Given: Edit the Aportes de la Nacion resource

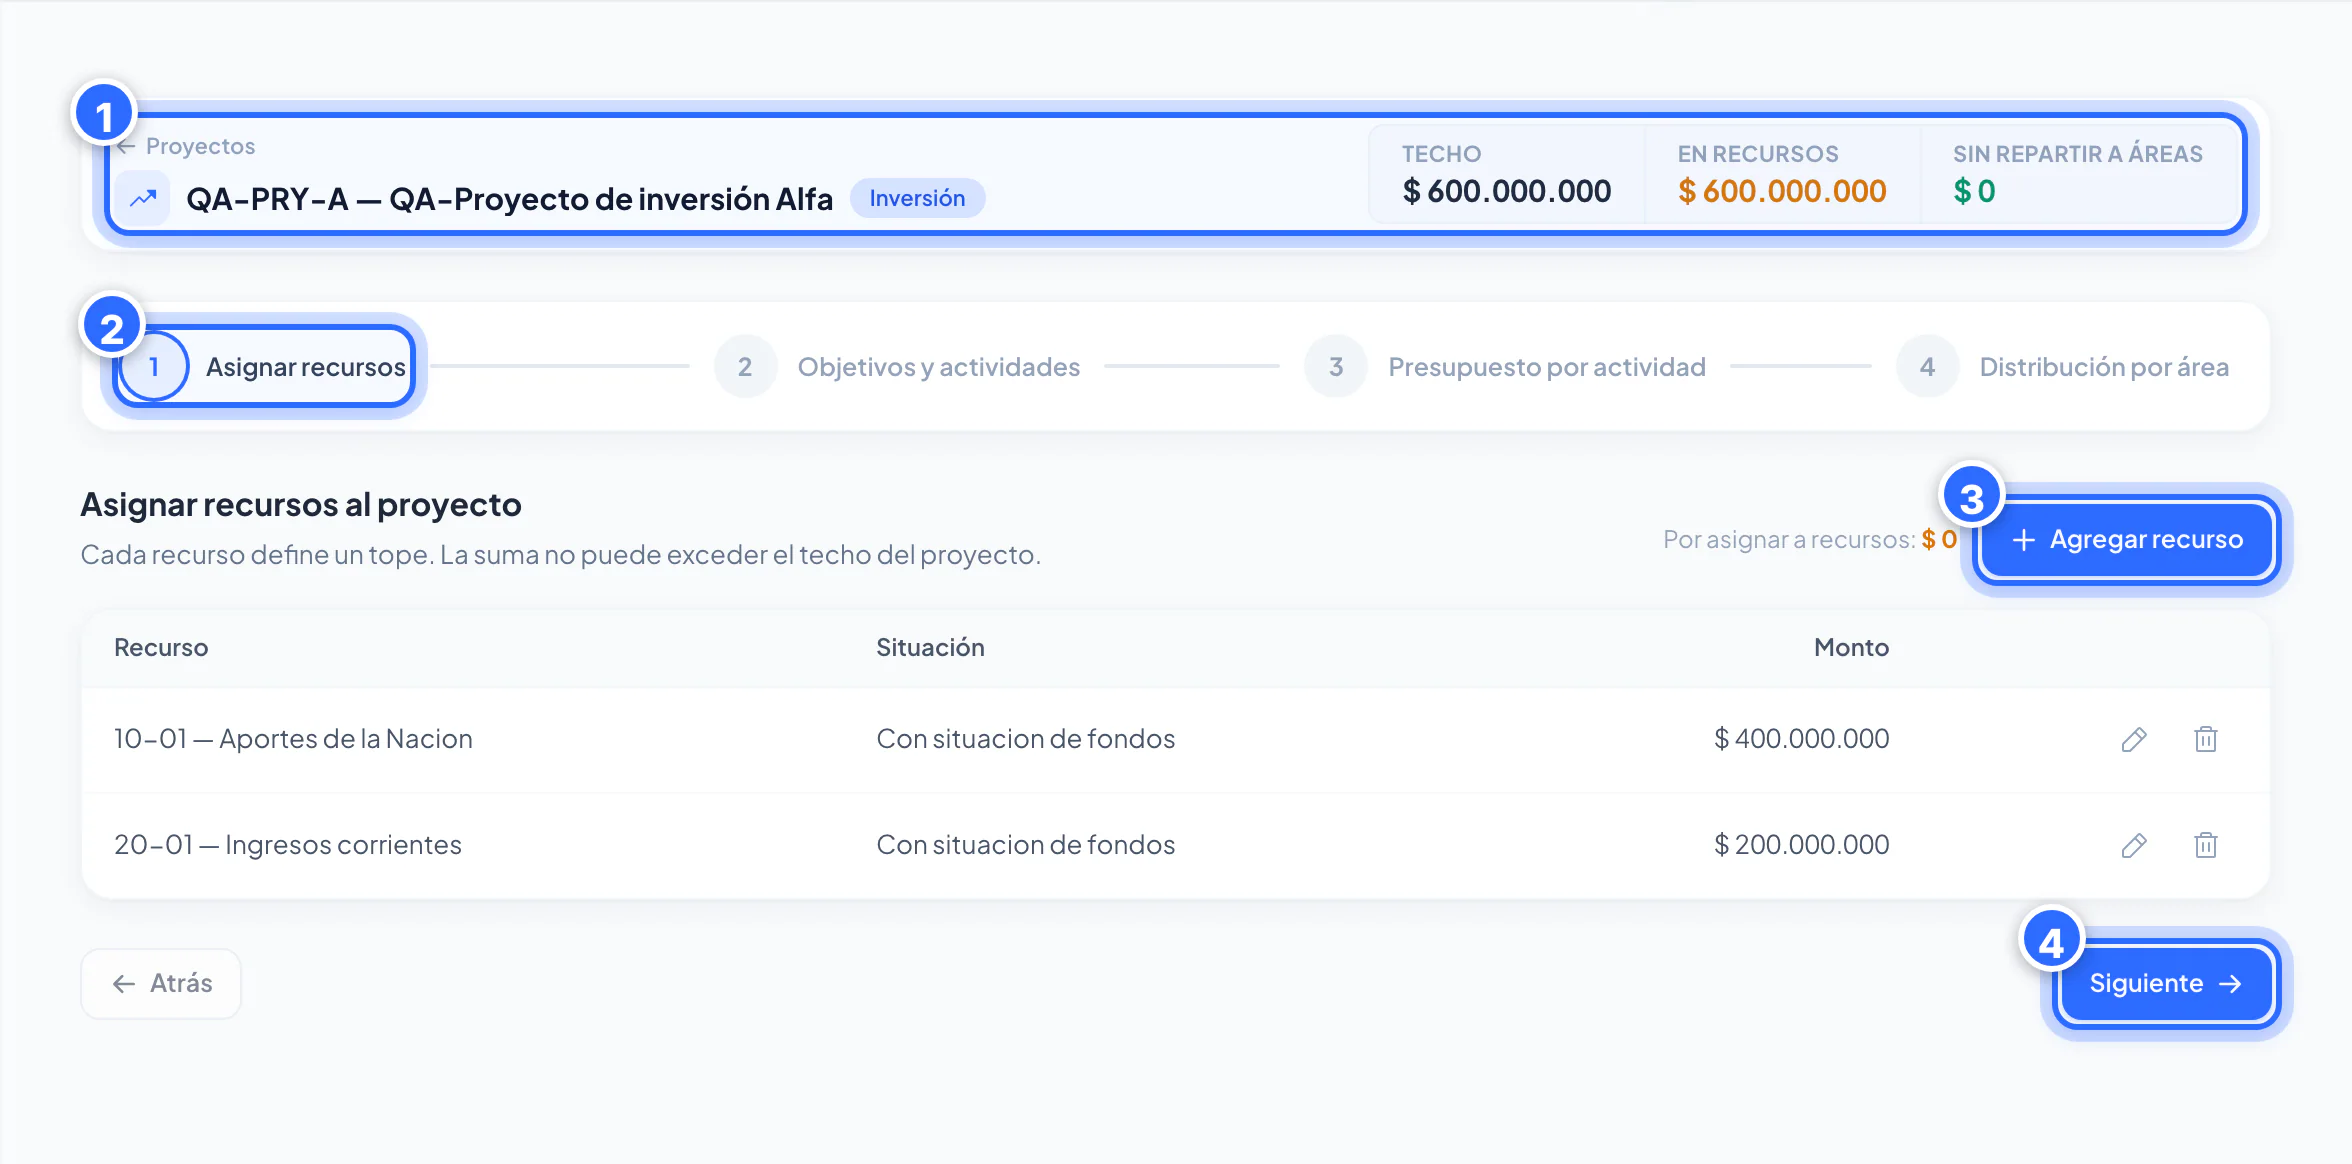Looking at the screenshot, I should point(2134,740).
